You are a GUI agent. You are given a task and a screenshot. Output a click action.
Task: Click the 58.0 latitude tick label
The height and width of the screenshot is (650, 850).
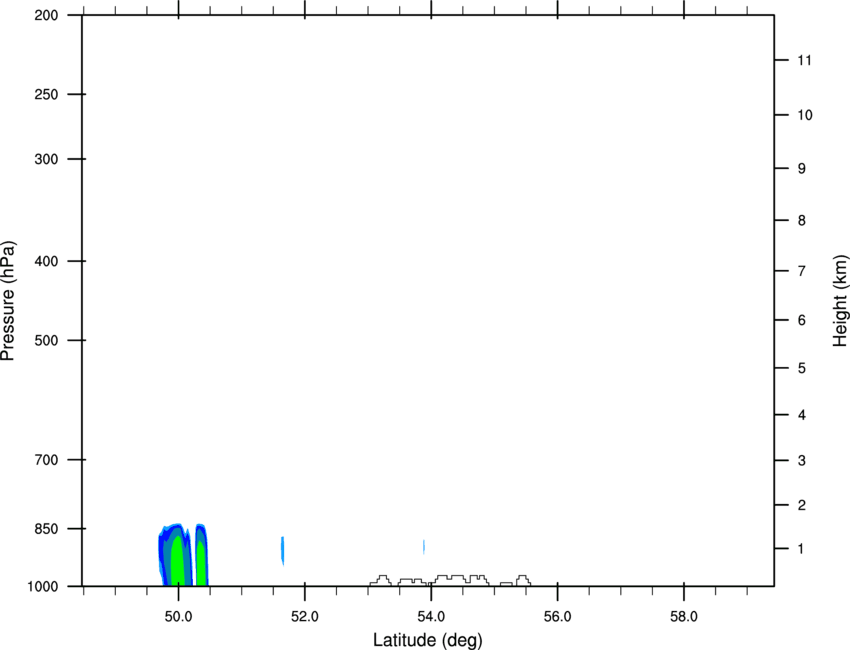tap(684, 616)
